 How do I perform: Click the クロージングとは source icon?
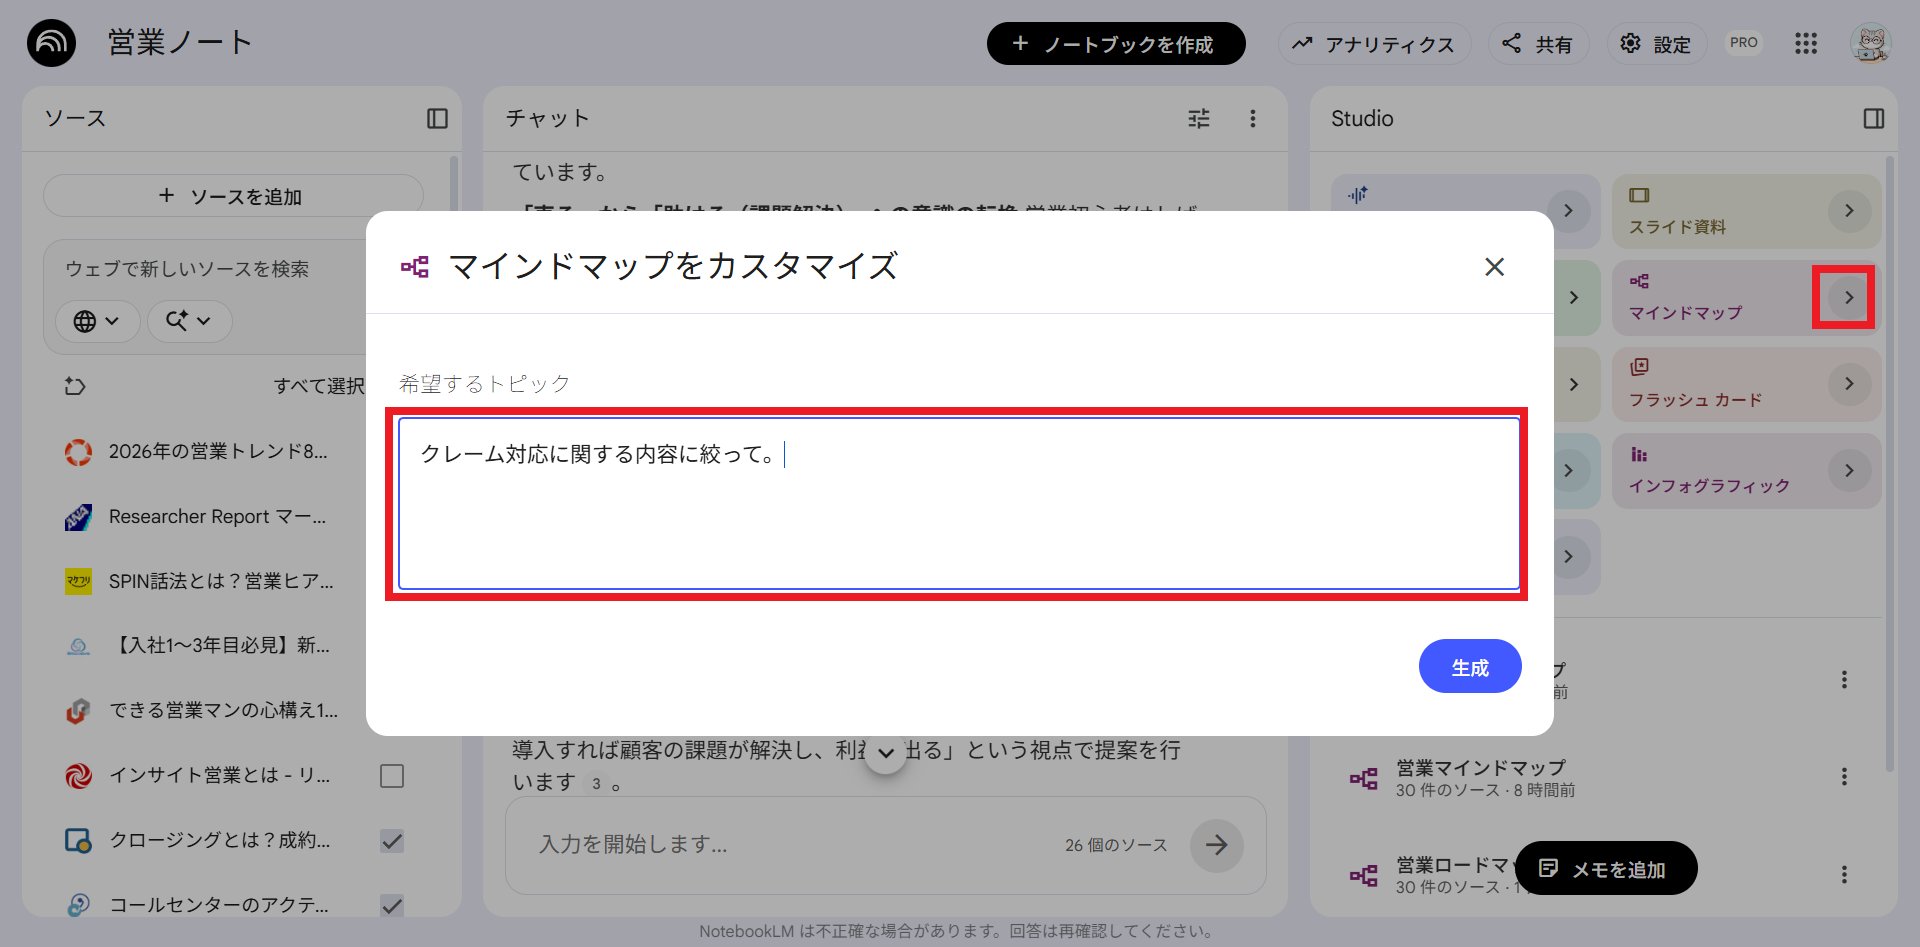[78, 841]
